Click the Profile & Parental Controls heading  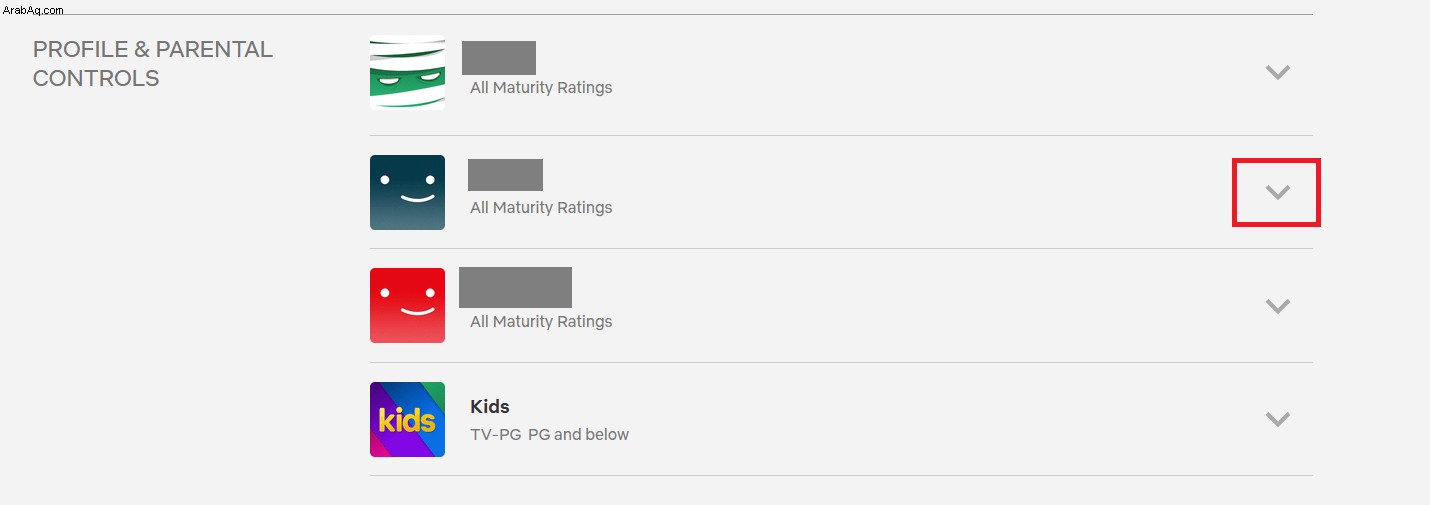click(x=153, y=64)
